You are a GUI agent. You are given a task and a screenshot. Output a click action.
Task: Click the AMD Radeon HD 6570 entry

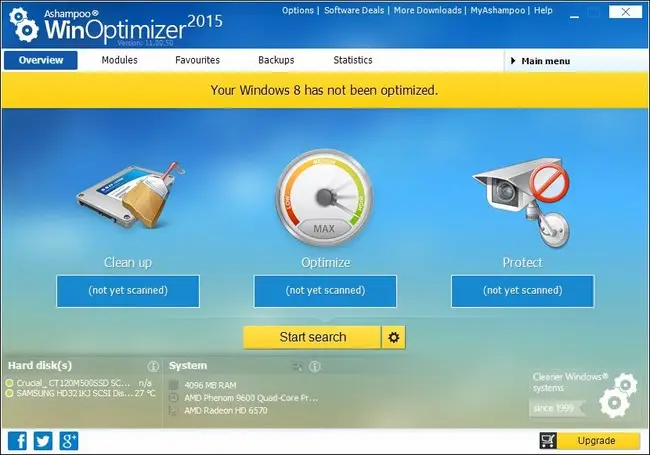coord(226,411)
